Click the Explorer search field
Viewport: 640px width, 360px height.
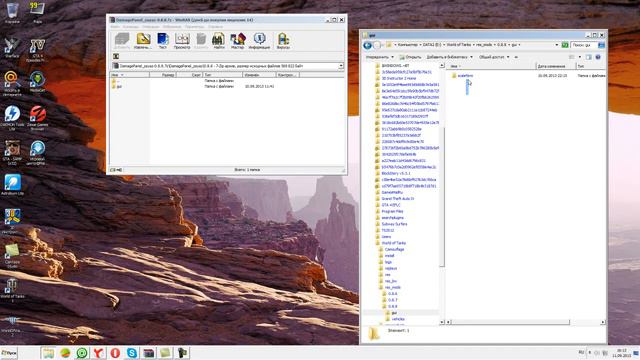click(584, 45)
